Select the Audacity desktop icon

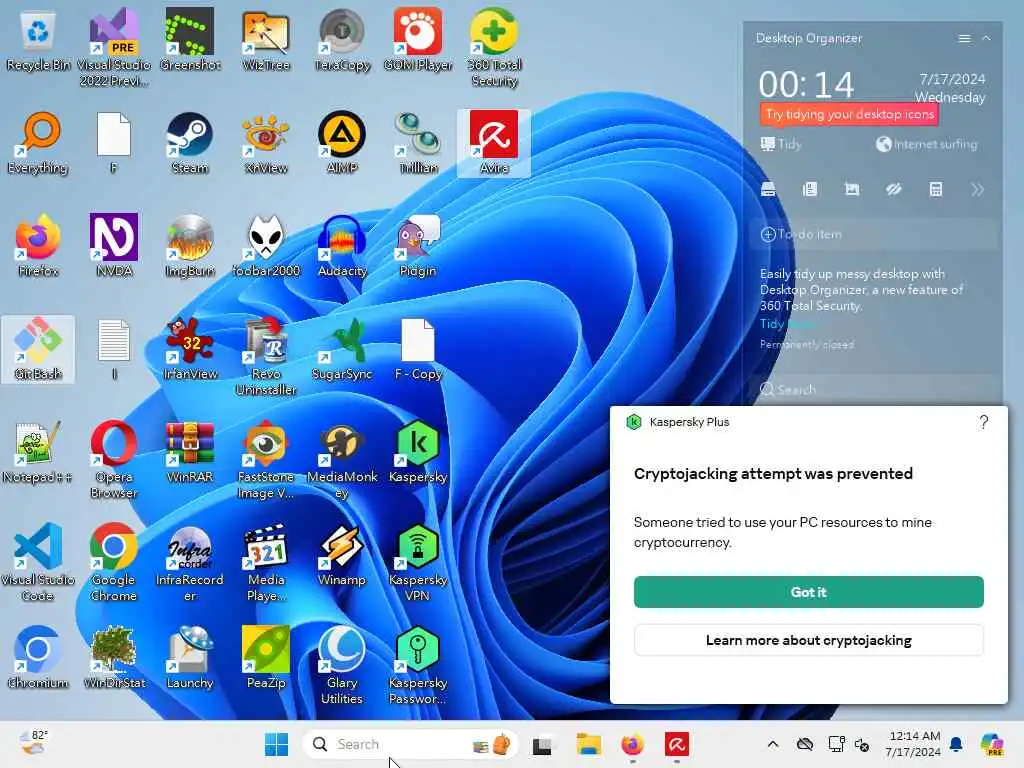342,246
